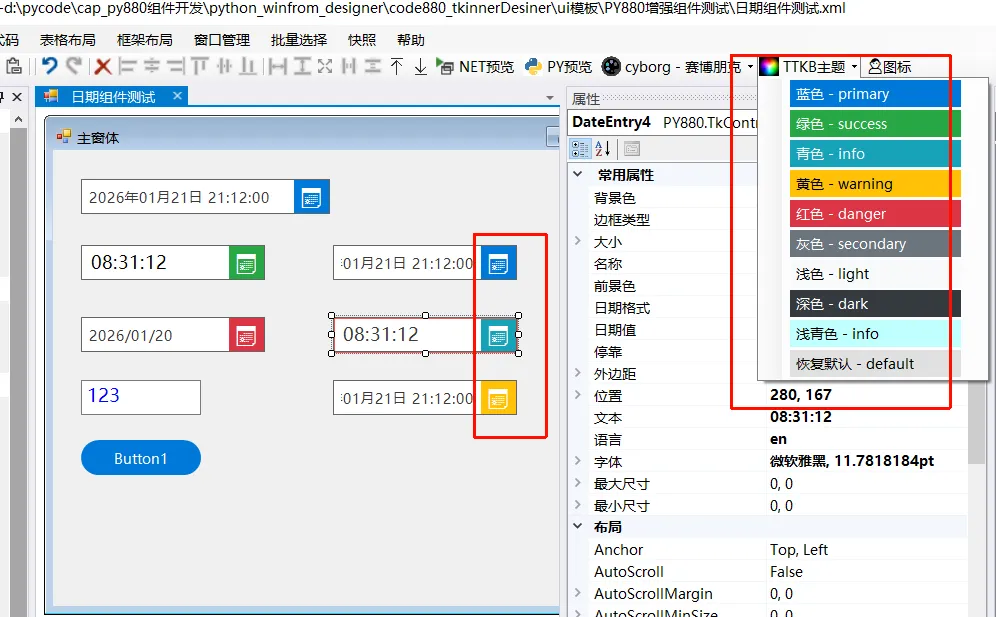Choose 黄色 - warning theme color
The height and width of the screenshot is (617, 996).
pos(875,184)
